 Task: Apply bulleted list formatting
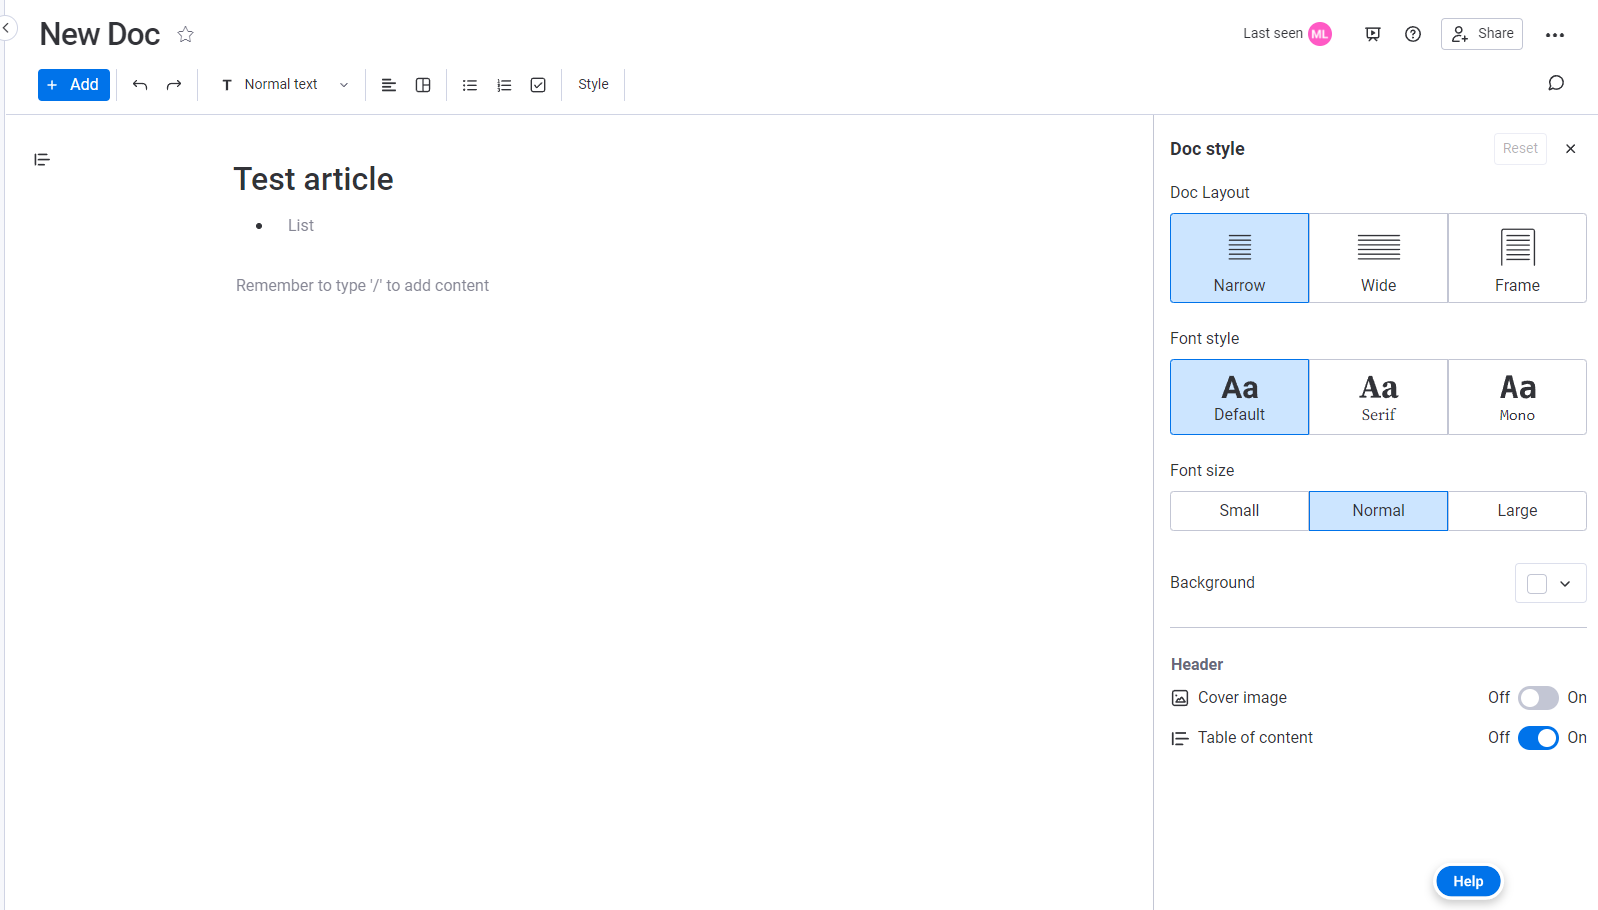tap(470, 85)
